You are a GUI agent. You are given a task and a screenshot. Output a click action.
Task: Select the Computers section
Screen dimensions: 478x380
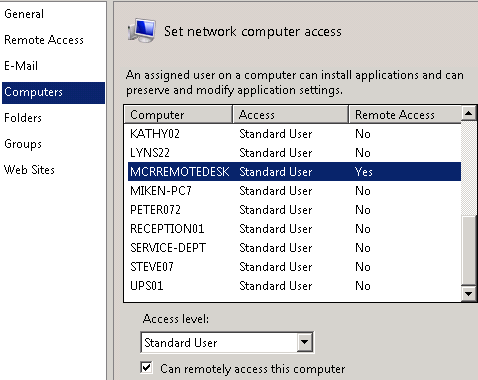click(x=53, y=92)
